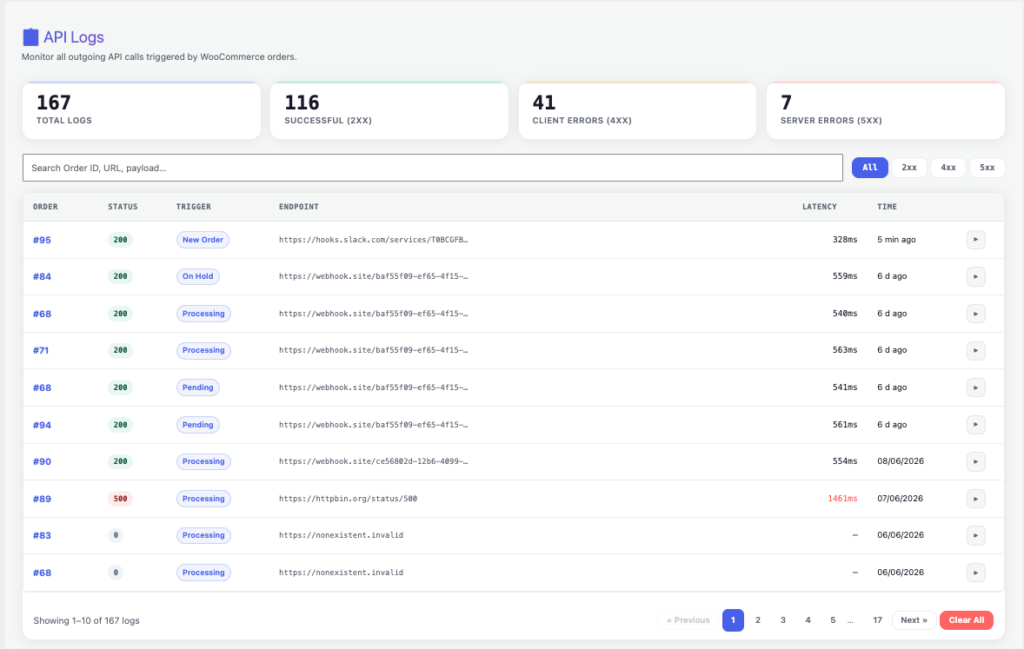This screenshot has height=649, width=1024.
Task: Click current page 1 button
Action: (x=733, y=620)
